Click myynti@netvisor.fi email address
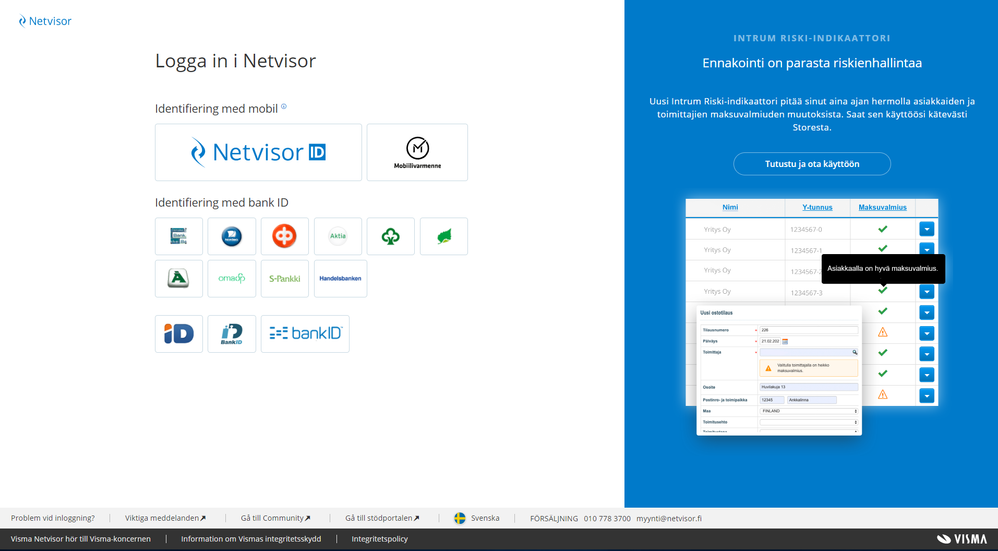 click(669, 518)
